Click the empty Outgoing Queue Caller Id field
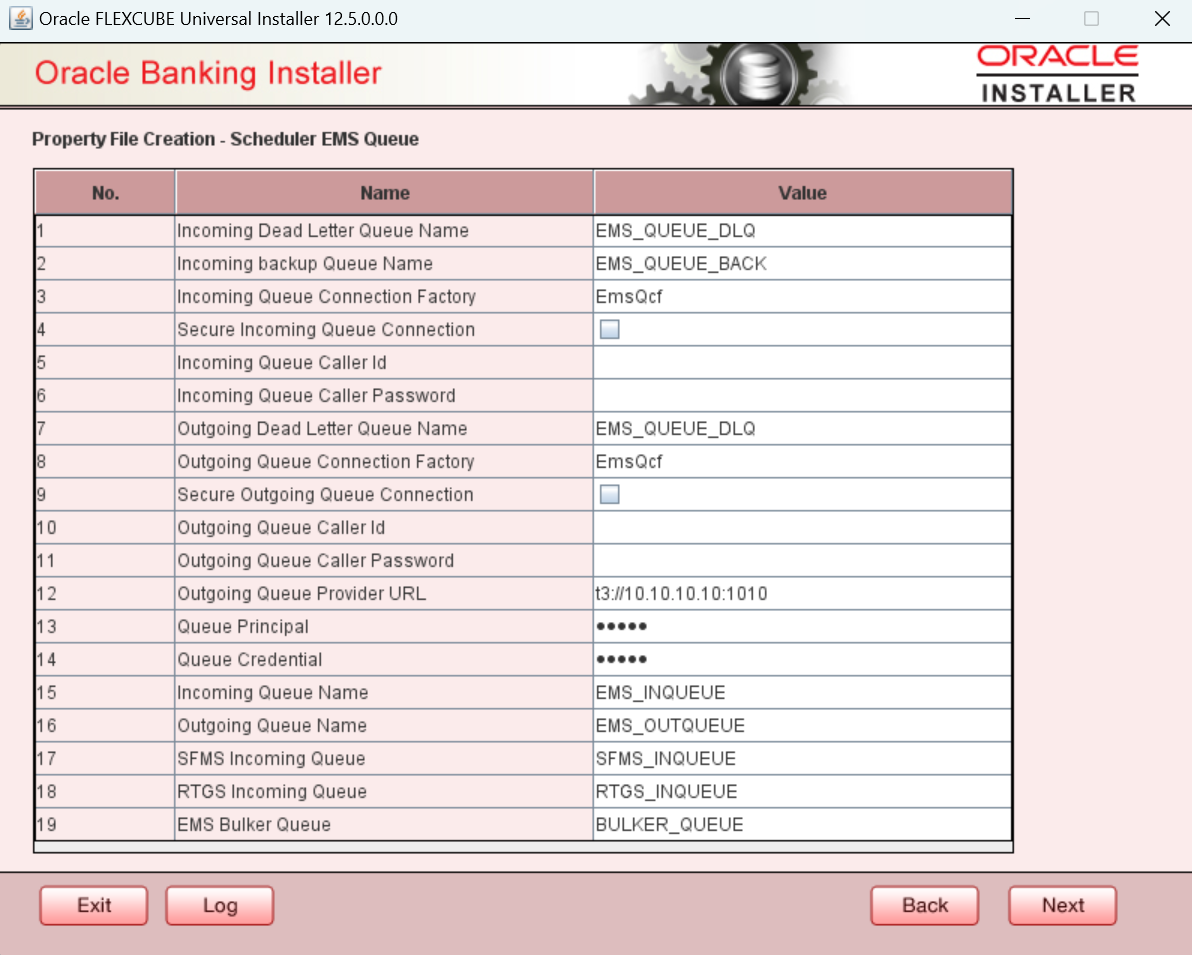Viewport: 1192px width, 955px height. [802, 528]
